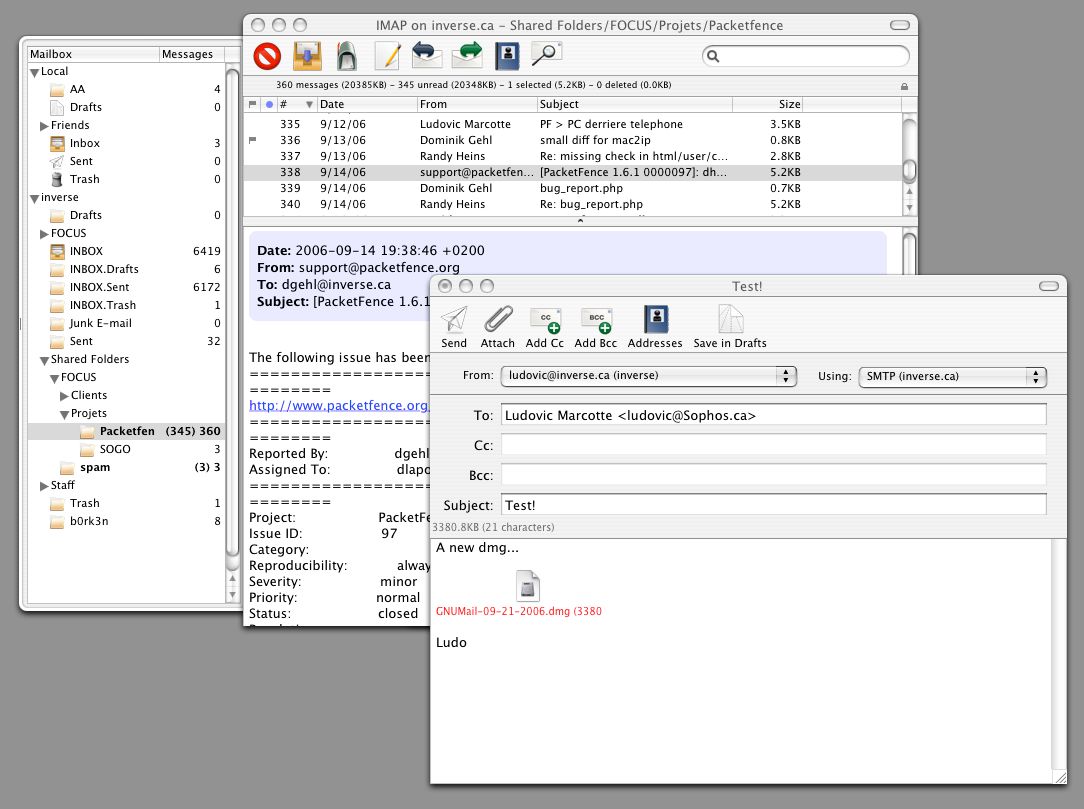Sort messages by Subject column
This screenshot has height=809, width=1084.
pyautogui.click(x=635, y=104)
